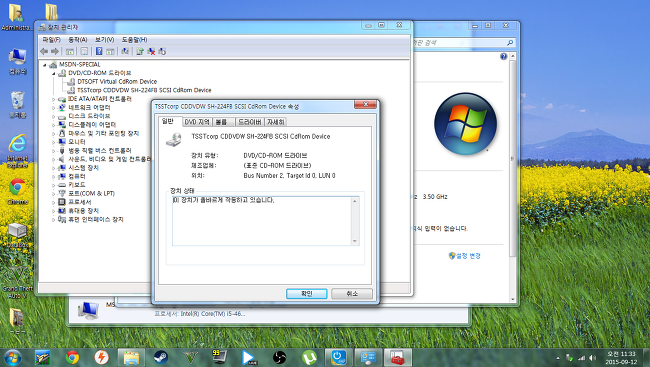Select the 휴먼 인터페이스 장치 row

95,219
